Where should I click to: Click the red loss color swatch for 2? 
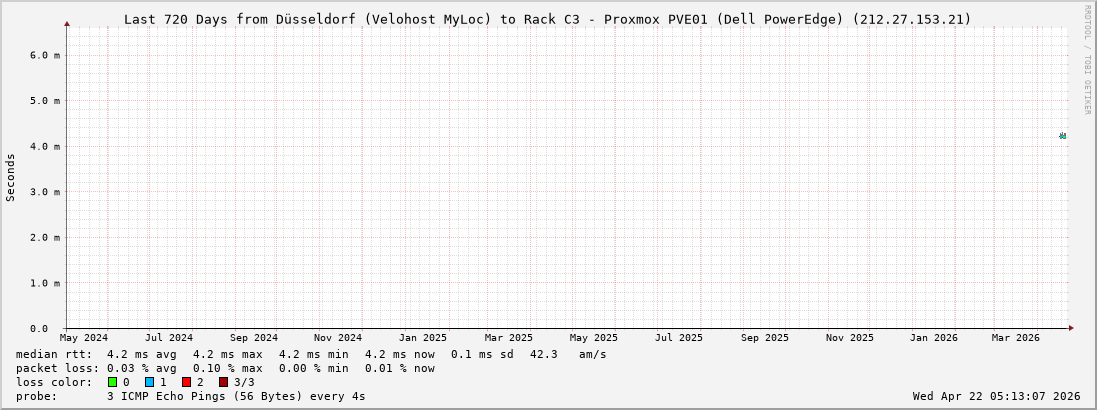coord(186,382)
